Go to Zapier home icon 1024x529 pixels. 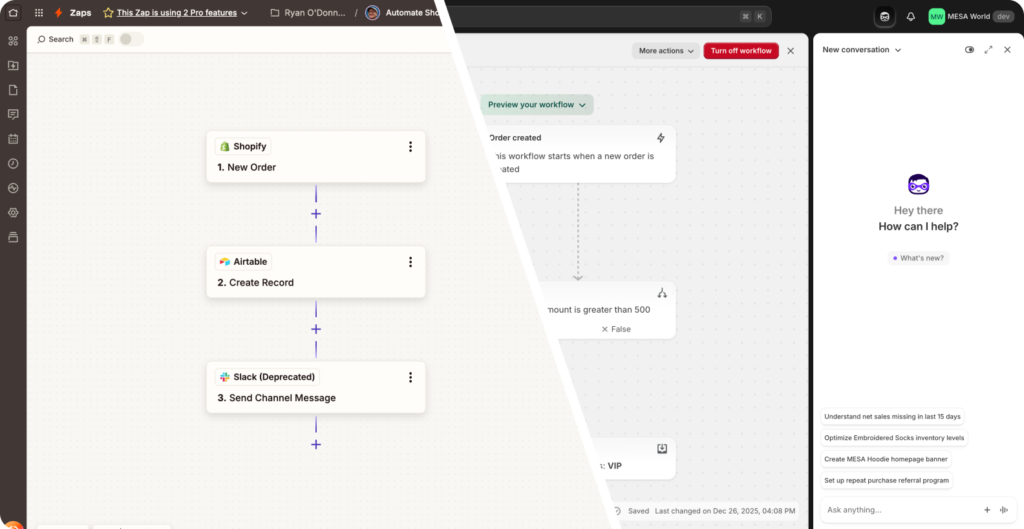pyautogui.click(x=13, y=12)
